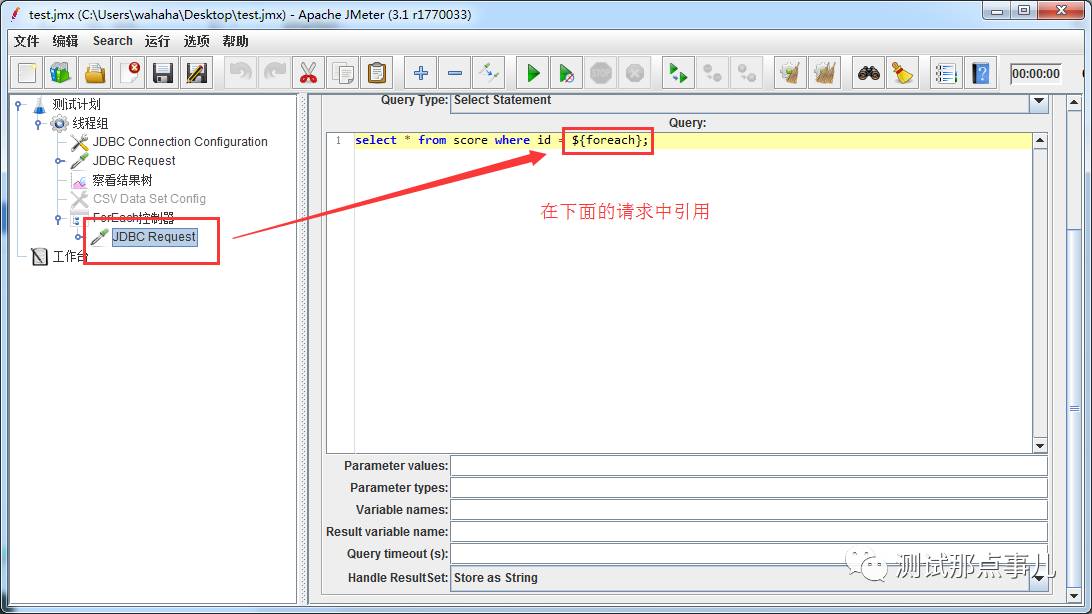Clear all results with double broom icon

click(x=824, y=72)
